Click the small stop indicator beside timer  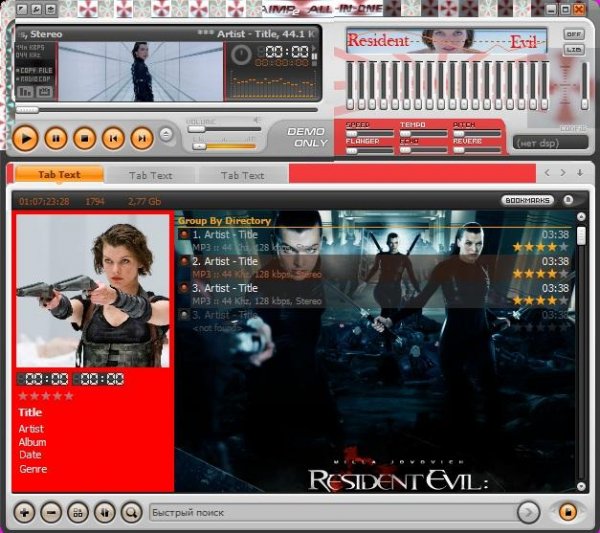point(315,64)
